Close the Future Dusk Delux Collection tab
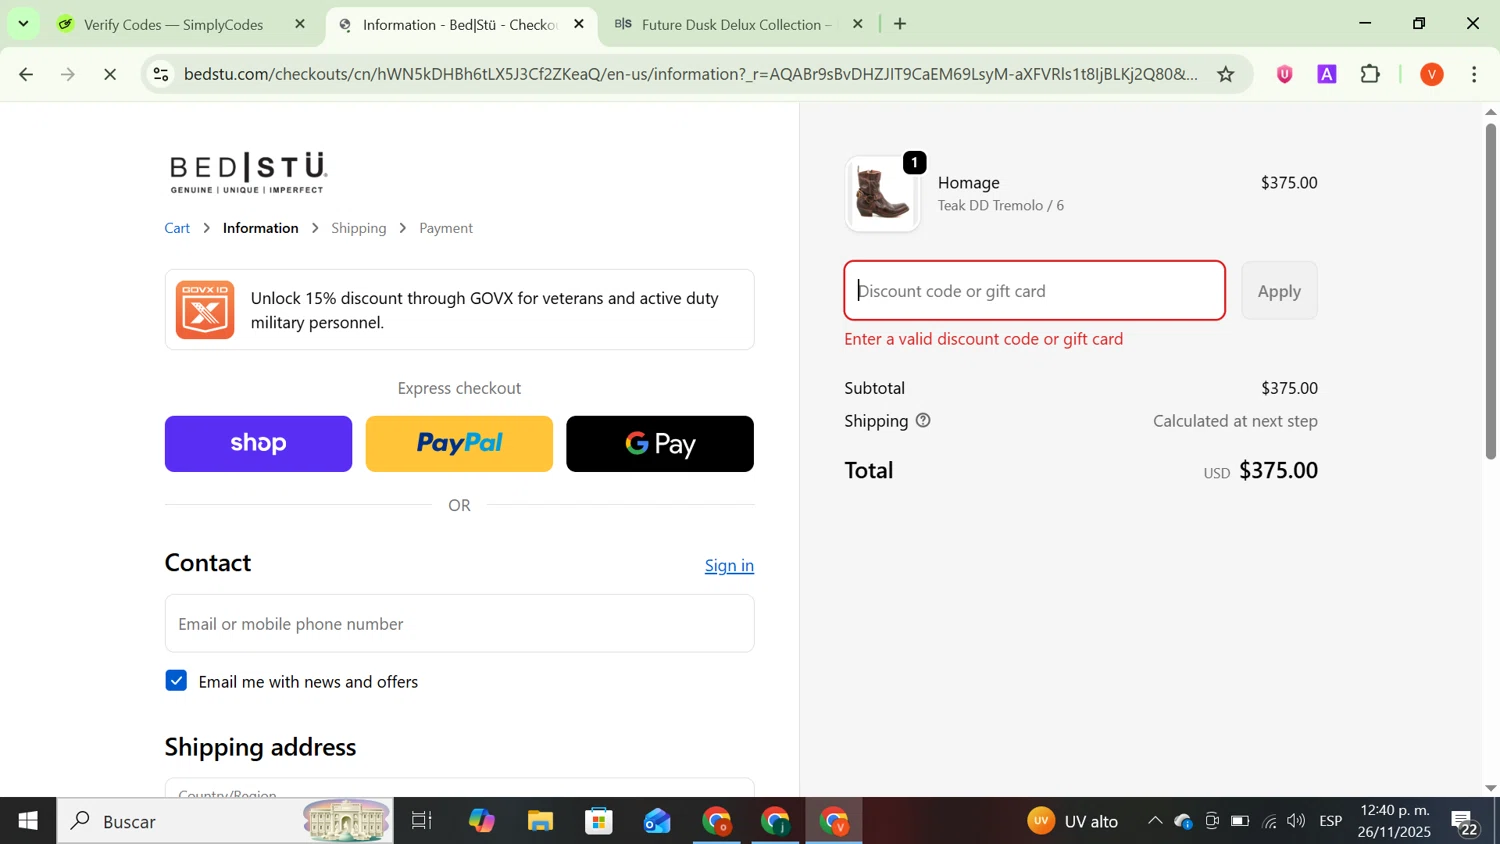Viewport: 1500px width, 844px height. click(x=857, y=24)
